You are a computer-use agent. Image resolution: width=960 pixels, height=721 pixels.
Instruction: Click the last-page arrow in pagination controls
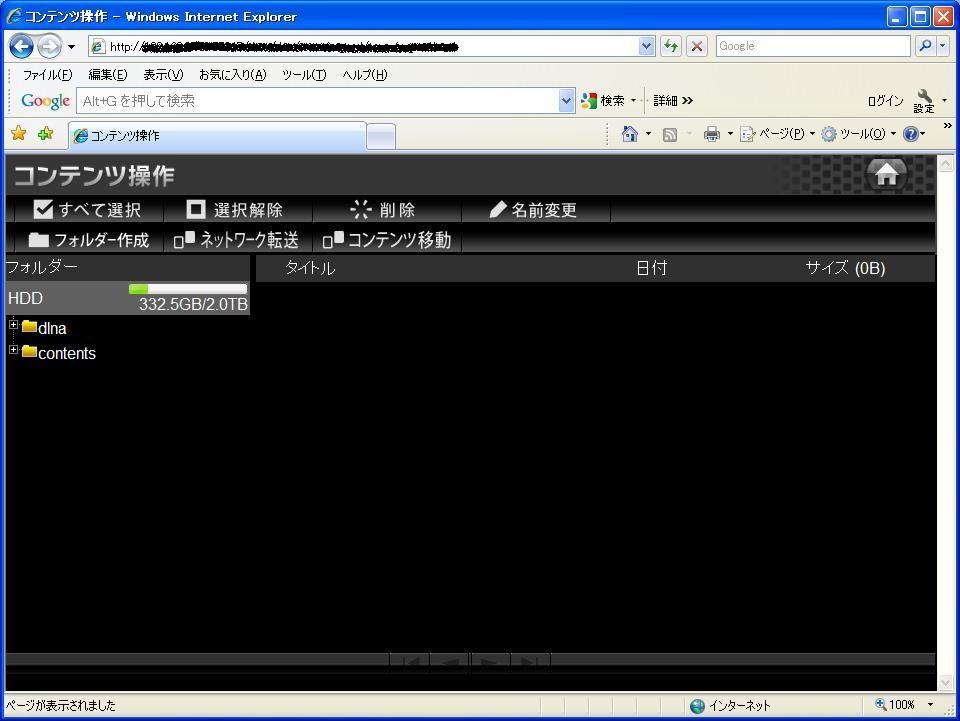(530, 662)
